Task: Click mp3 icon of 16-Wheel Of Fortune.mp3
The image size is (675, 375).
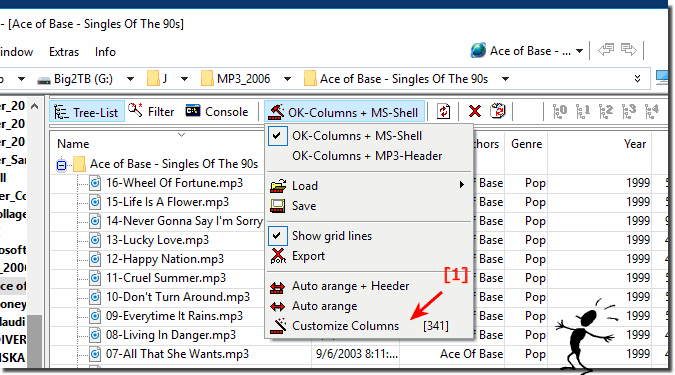Action: click(x=95, y=183)
